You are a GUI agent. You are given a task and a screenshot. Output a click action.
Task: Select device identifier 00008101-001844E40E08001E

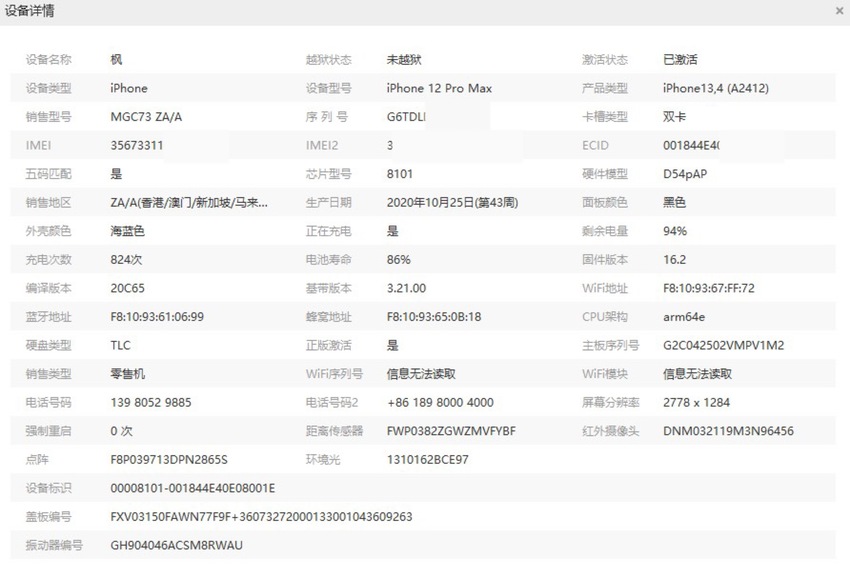[x=192, y=489]
